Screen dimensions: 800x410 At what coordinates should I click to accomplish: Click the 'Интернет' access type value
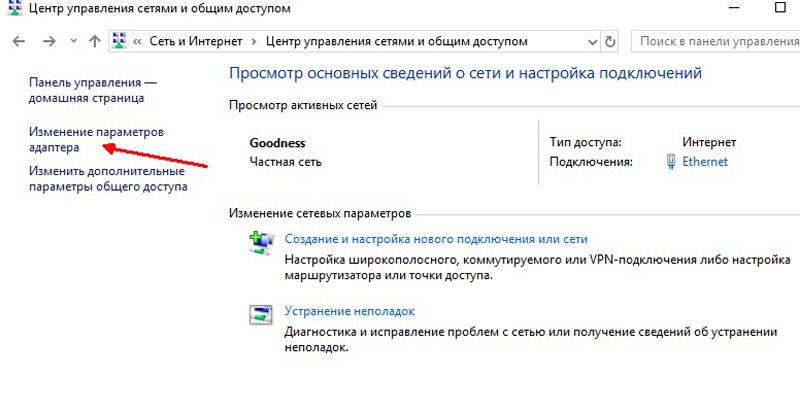(709, 142)
